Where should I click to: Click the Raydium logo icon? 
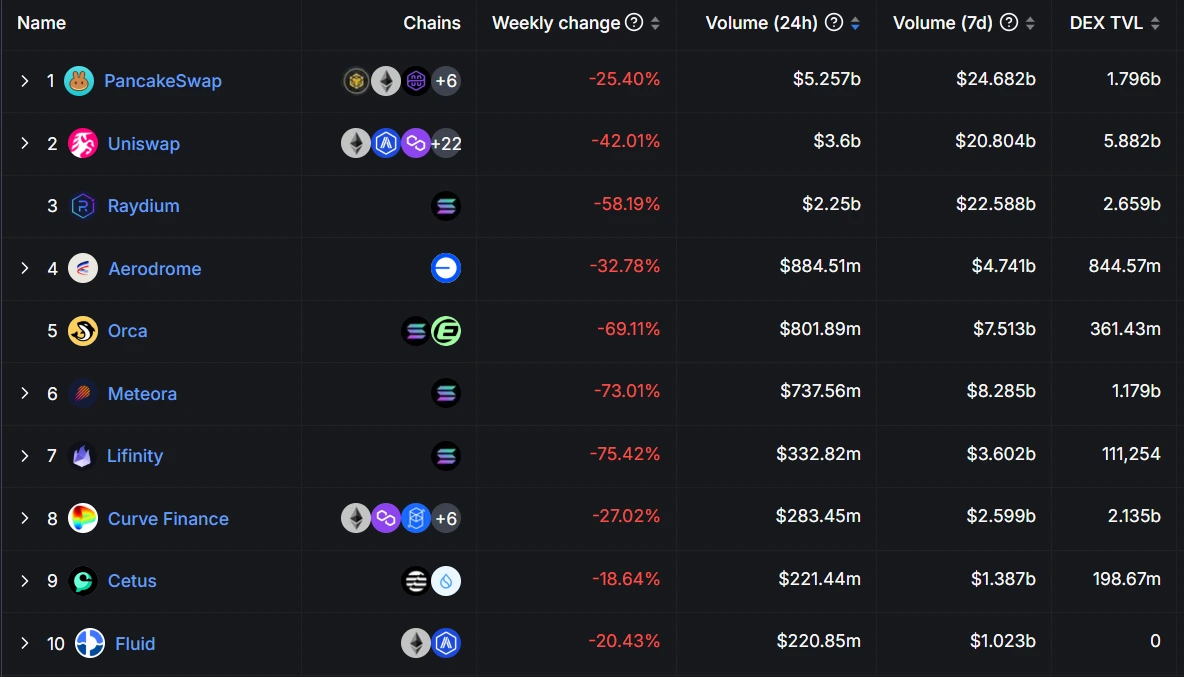(x=83, y=206)
